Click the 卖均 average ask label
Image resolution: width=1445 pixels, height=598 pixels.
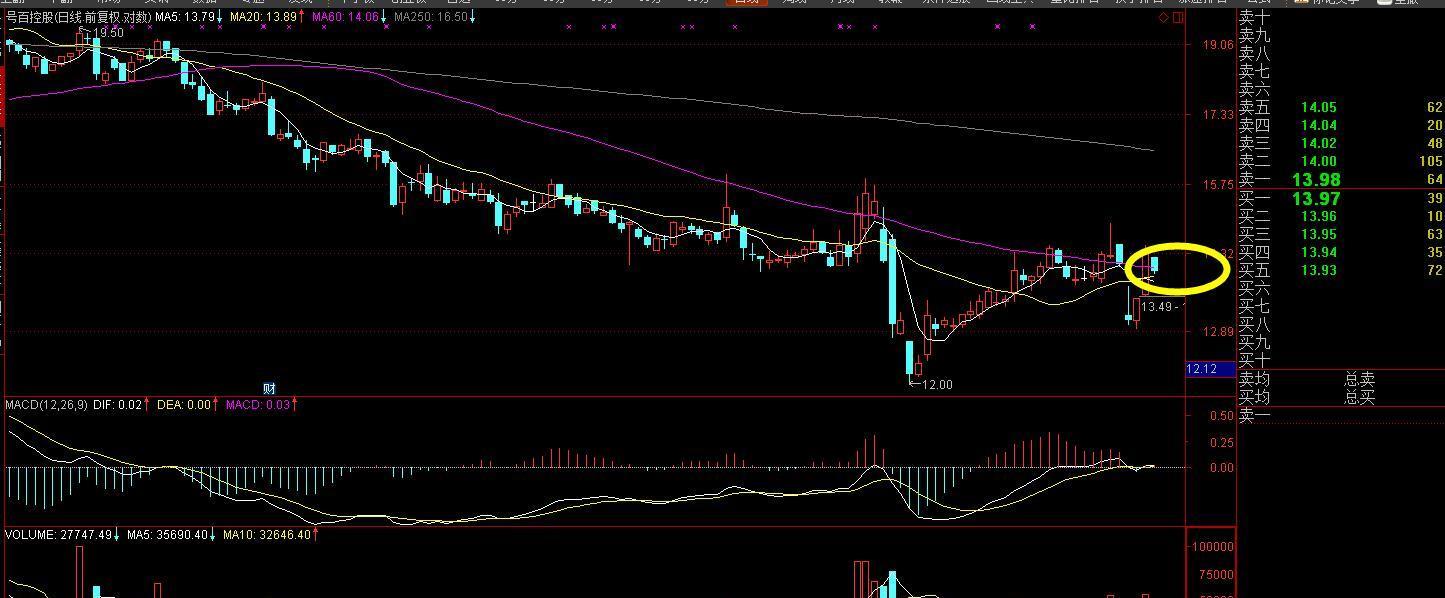click(x=1254, y=380)
